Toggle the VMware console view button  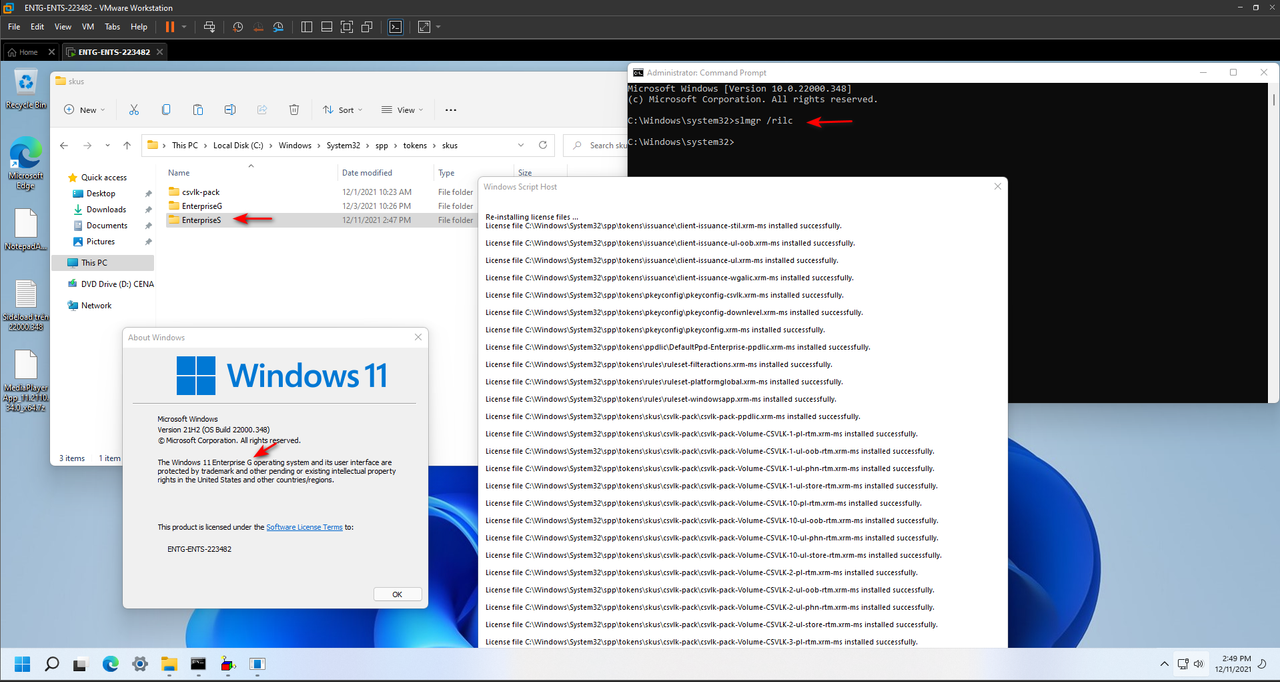pos(396,26)
